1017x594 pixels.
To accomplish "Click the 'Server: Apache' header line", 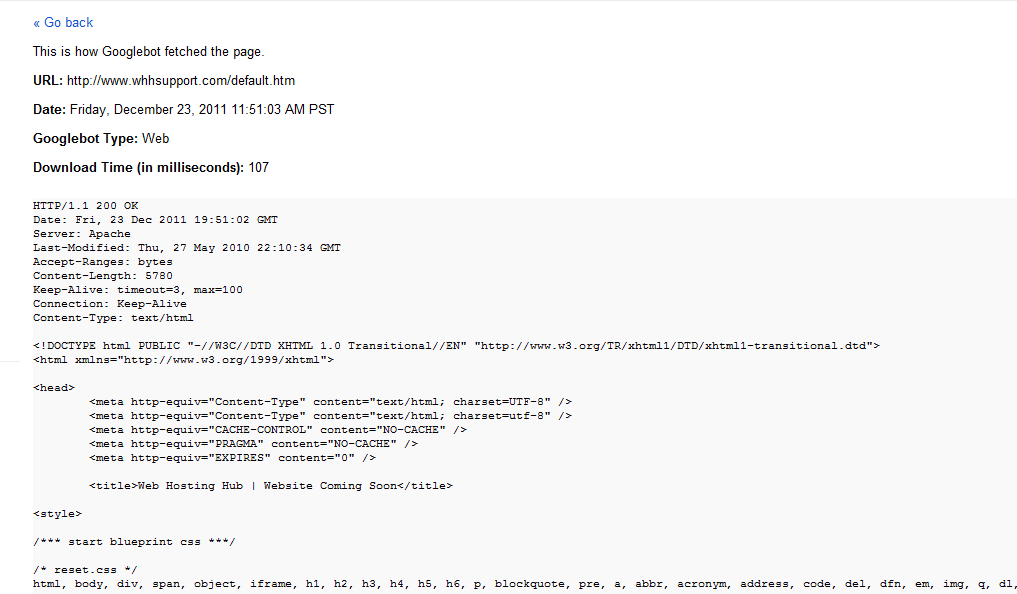I will coord(82,234).
